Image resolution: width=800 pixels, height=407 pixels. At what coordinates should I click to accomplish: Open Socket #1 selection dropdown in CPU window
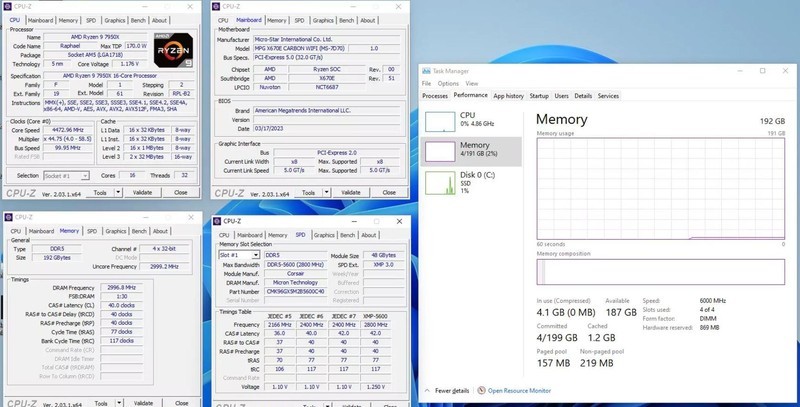coord(66,175)
